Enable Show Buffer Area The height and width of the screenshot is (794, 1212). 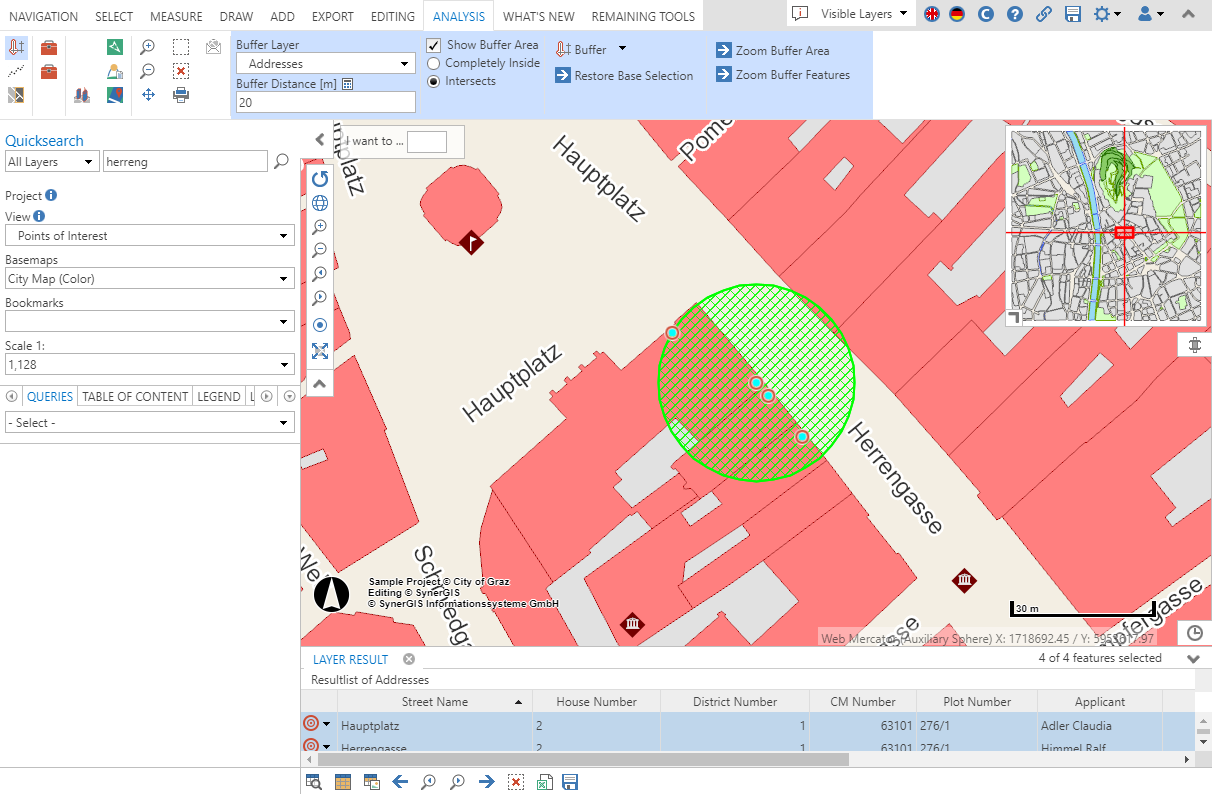coord(434,45)
